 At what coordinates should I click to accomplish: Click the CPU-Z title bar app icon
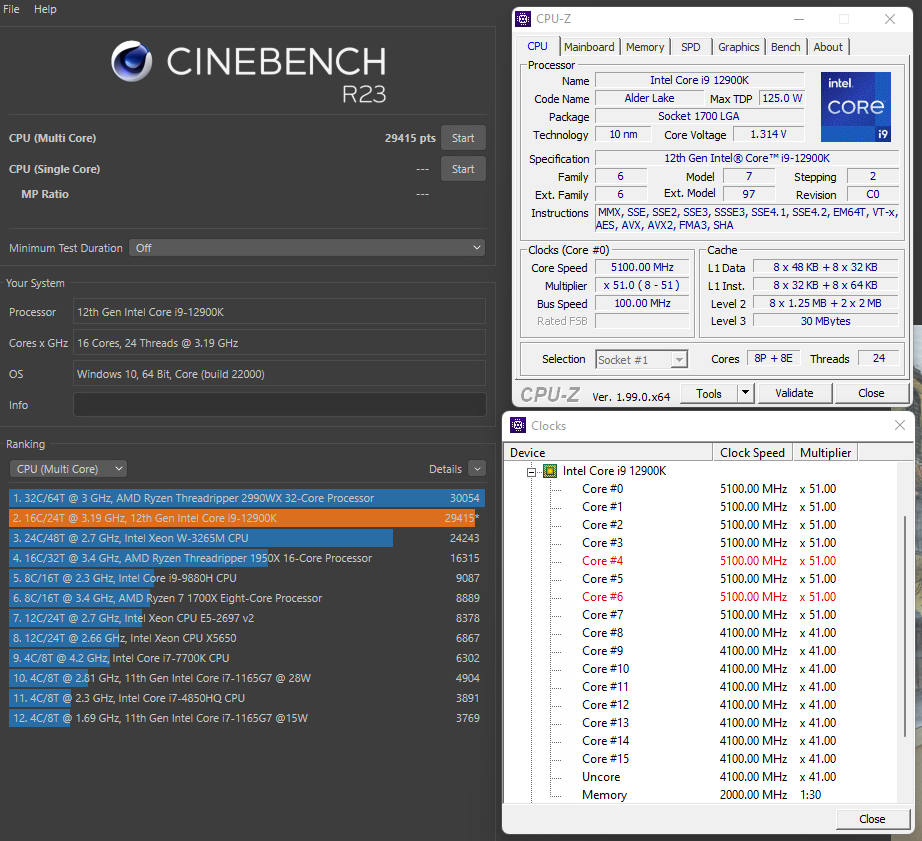point(522,19)
